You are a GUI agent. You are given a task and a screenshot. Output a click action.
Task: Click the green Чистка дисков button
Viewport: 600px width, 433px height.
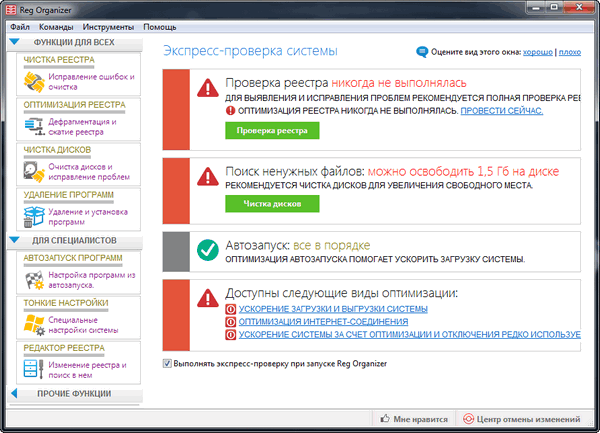pos(272,204)
